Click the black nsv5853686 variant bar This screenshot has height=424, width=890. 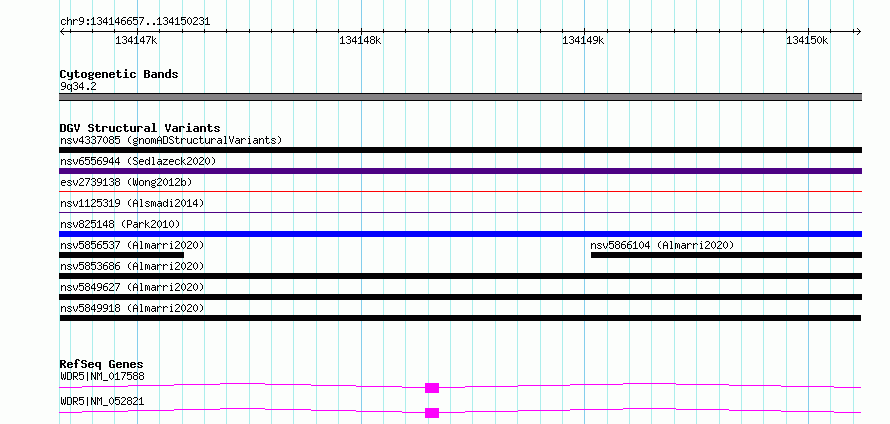460,276
